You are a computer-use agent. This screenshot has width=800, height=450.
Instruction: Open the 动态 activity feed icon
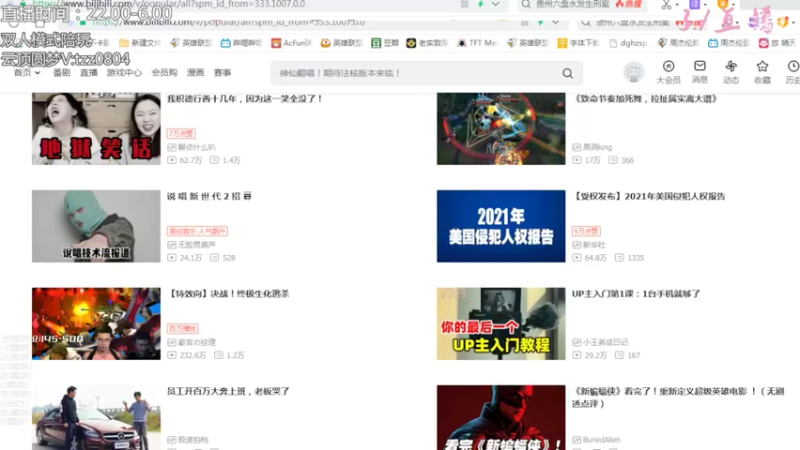click(x=731, y=72)
